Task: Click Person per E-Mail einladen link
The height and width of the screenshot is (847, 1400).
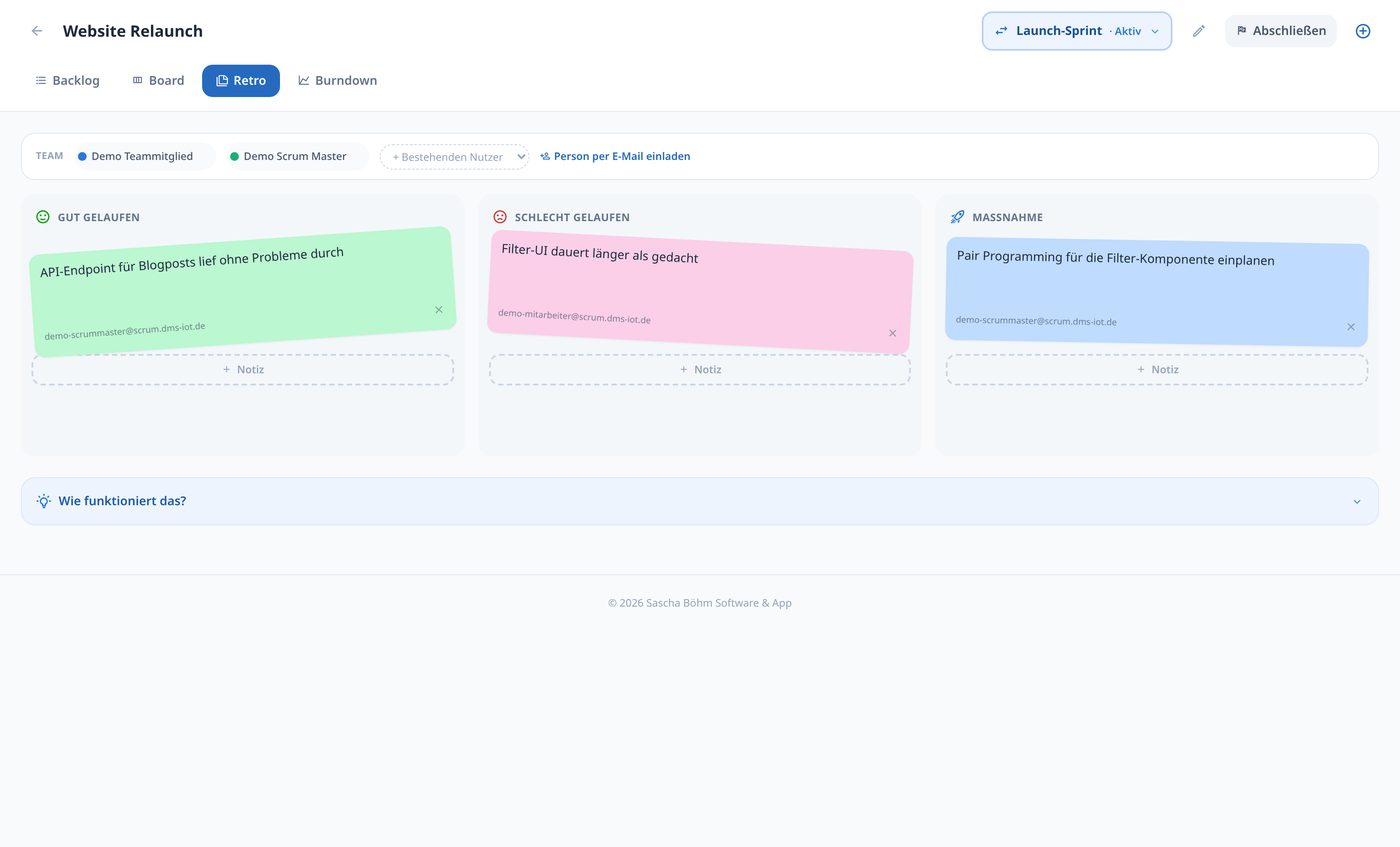Action: (x=615, y=156)
